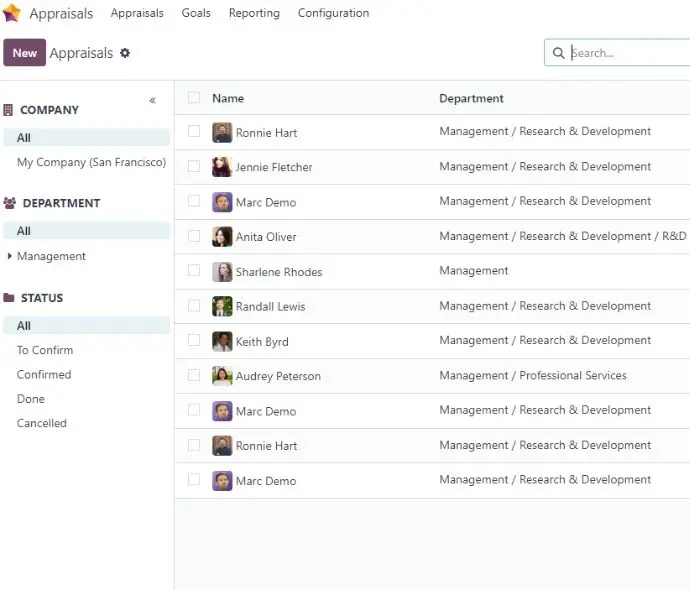Expand the Management department tree
Viewport: 690px width, 590px height.
point(9,256)
